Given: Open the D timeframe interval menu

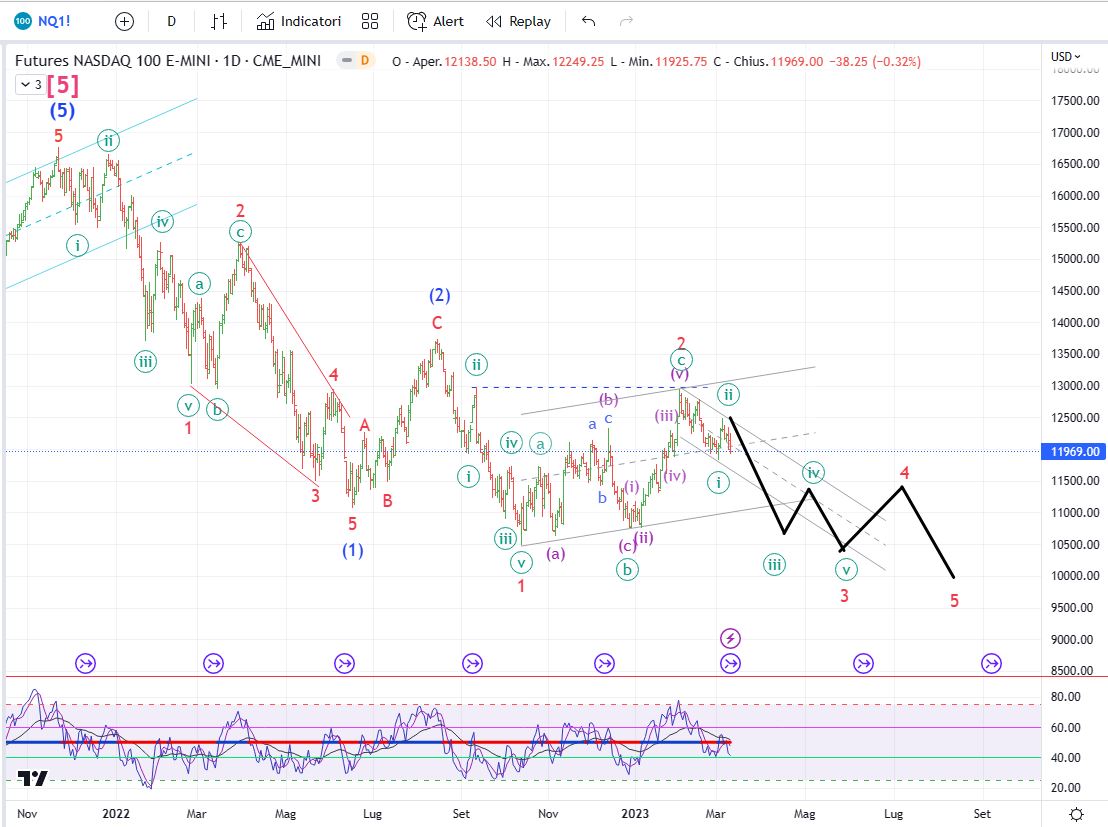Looking at the screenshot, I should pos(171,21).
